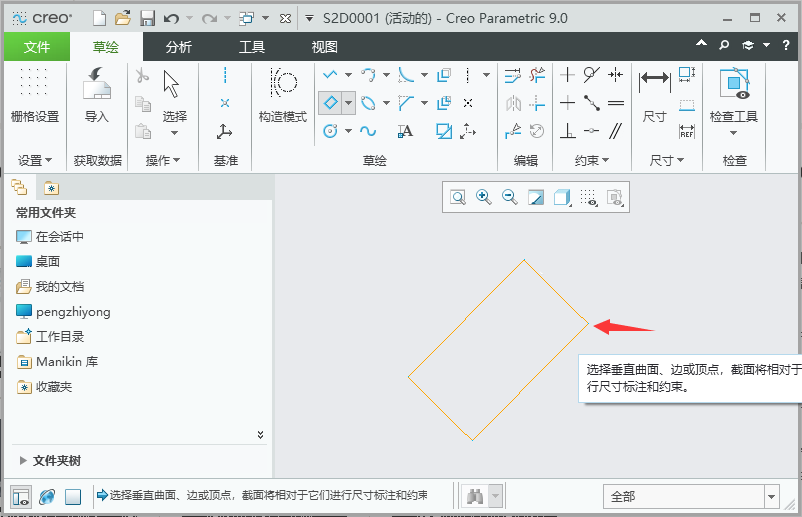Screen dimensions: 802x517
Task: Add a datum point (x) in 基准 group
Action: [x=225, y=103]
